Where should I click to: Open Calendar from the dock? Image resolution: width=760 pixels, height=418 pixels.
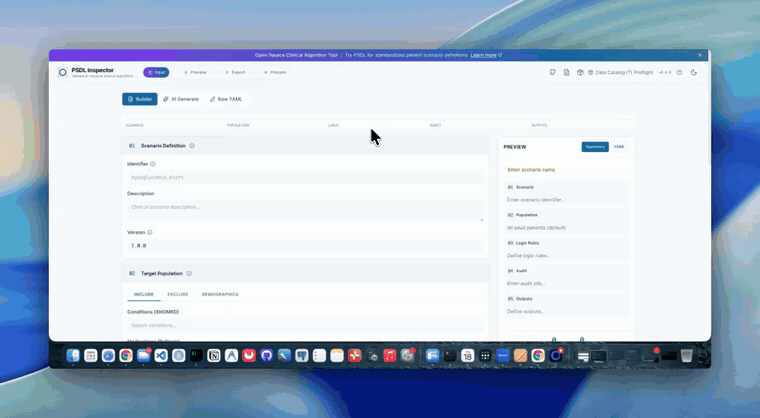(467, 355)
